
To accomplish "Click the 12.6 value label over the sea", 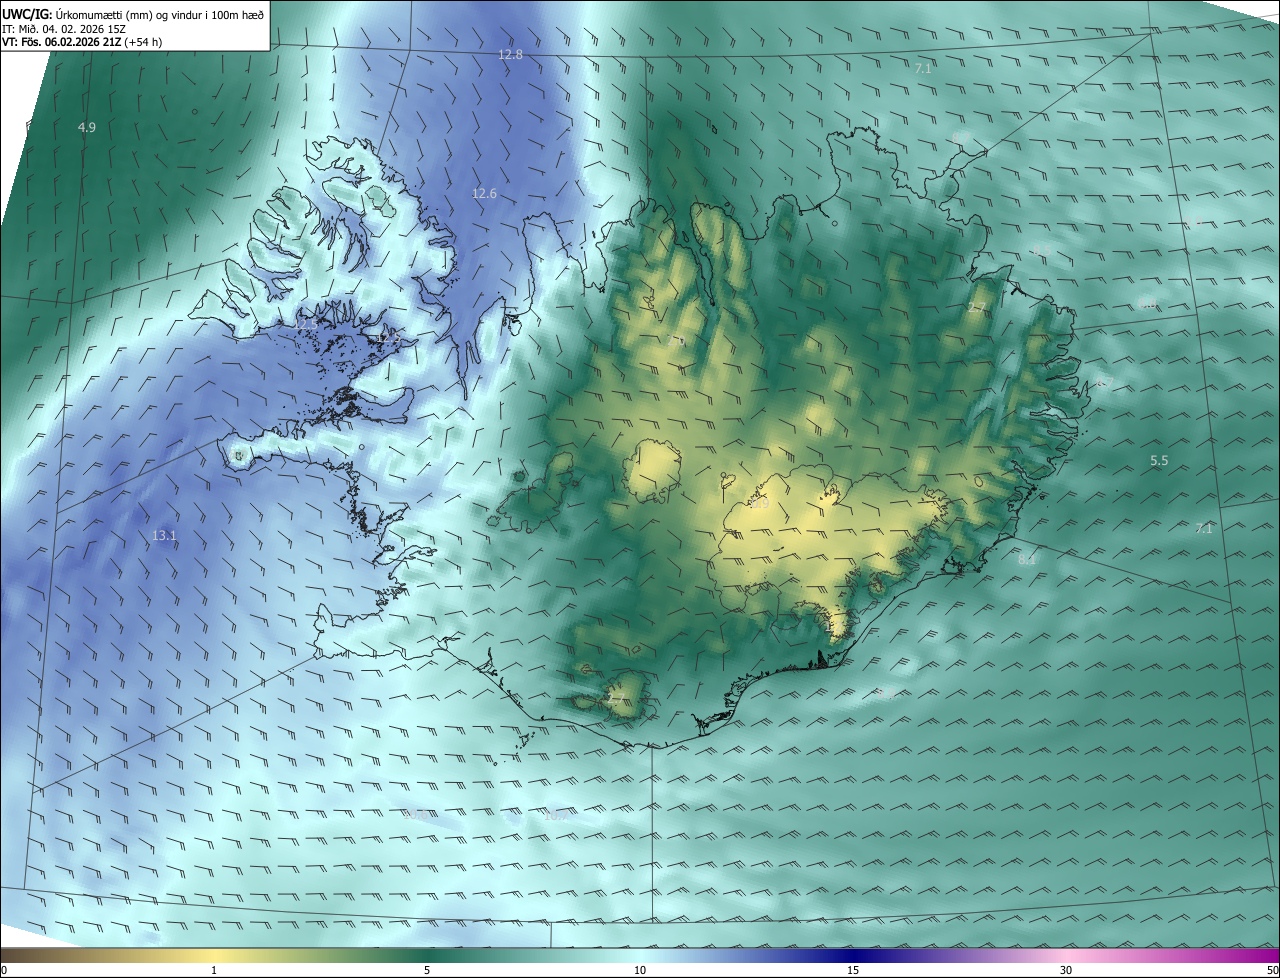I will [484, 193].
